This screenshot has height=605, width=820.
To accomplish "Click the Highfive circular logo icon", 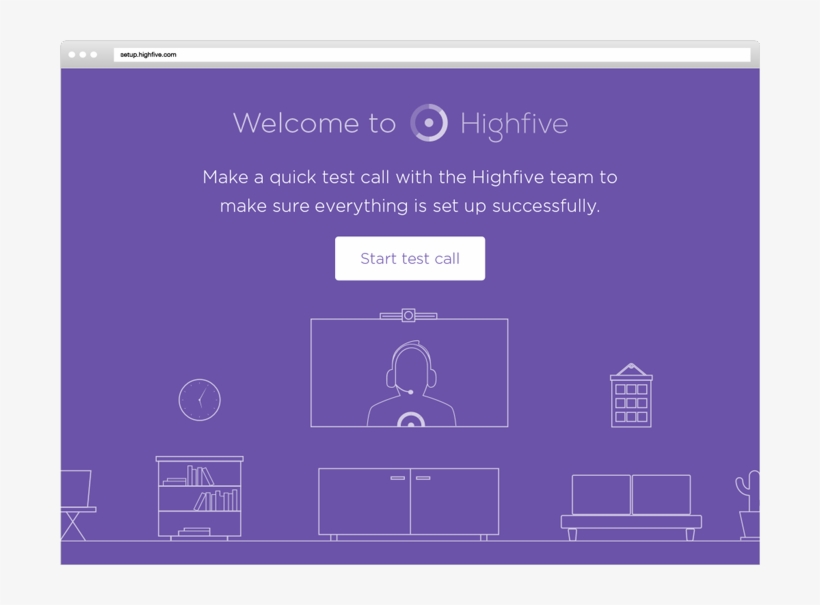I will (x=429, y=123).
